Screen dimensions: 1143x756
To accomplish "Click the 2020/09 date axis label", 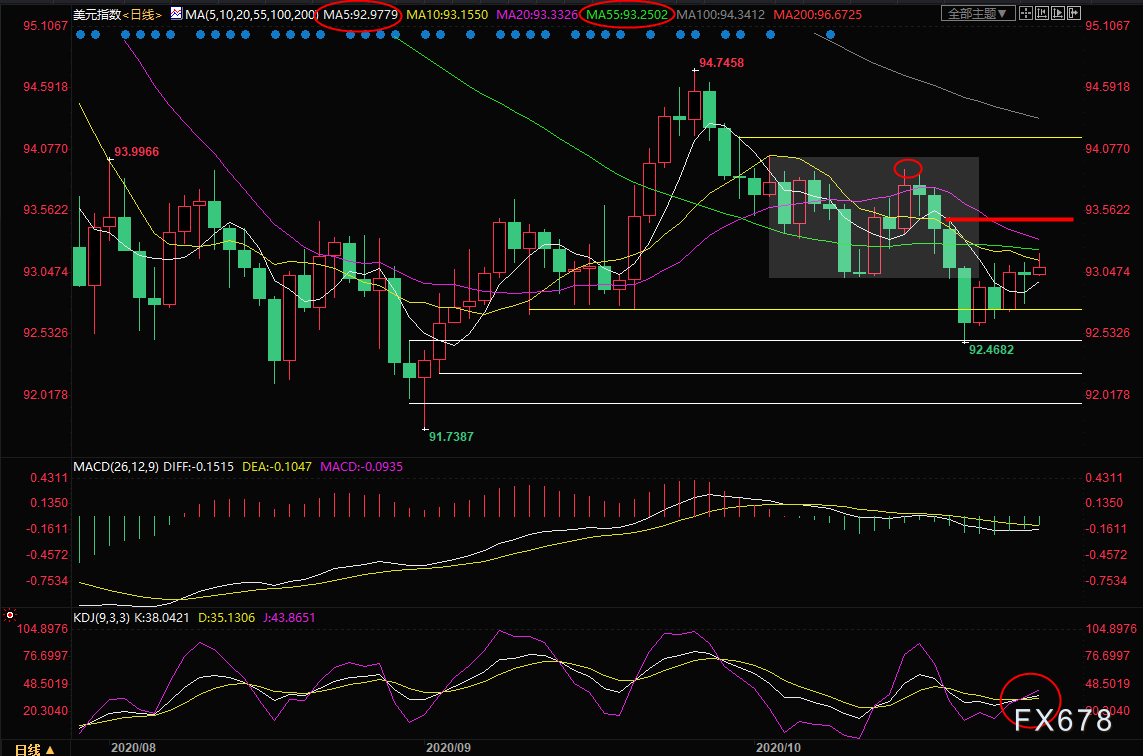I will (x=448, y=748).
